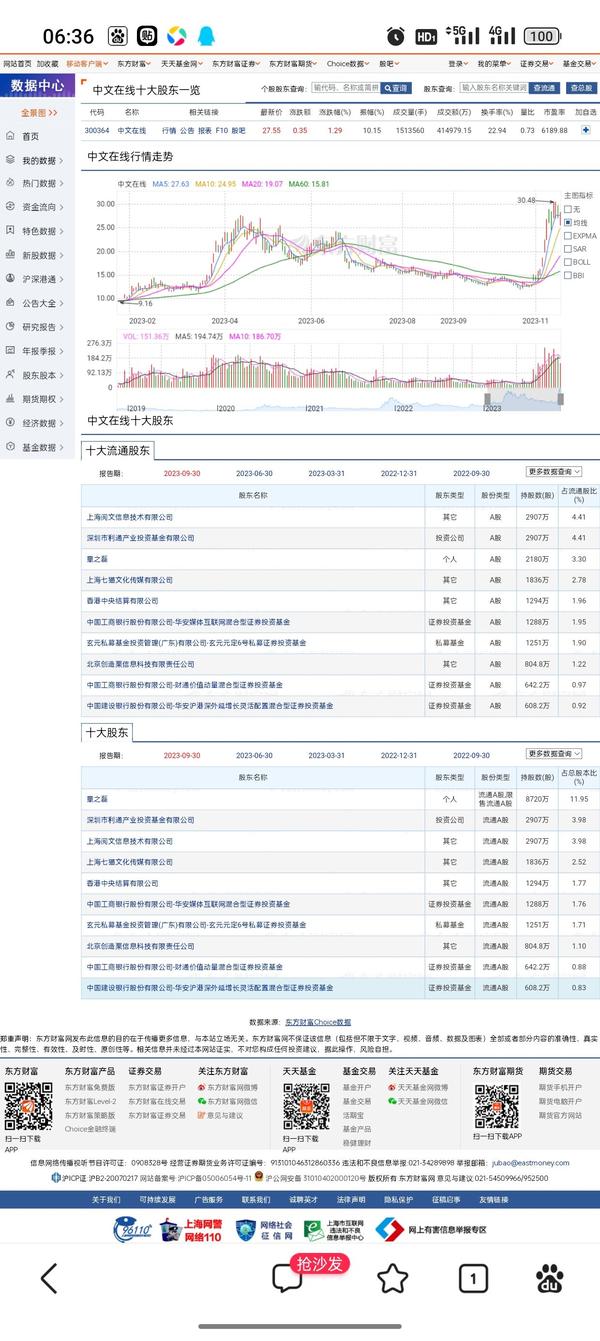
Task: Click the right handle of timeline range slider
Action: coord(560,399)
